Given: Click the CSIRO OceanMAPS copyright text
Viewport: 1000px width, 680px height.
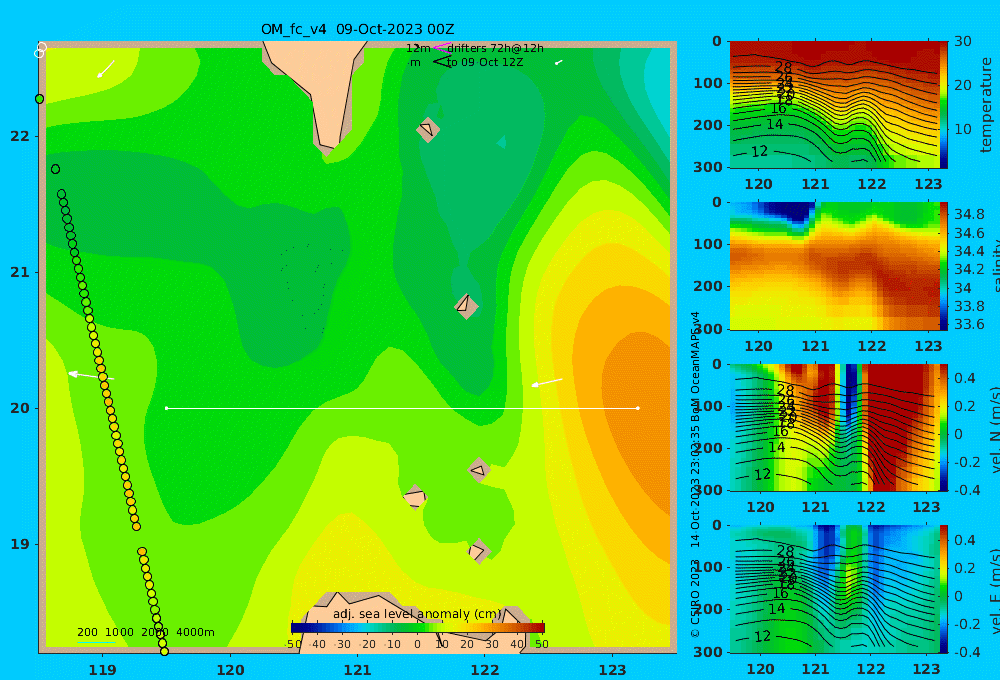Looking at the screenshot, I should coord(695,475).
